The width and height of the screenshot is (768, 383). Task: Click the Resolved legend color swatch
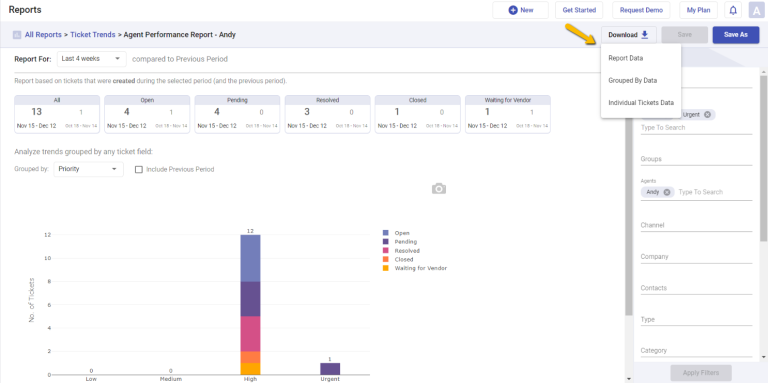click(386, 251)
